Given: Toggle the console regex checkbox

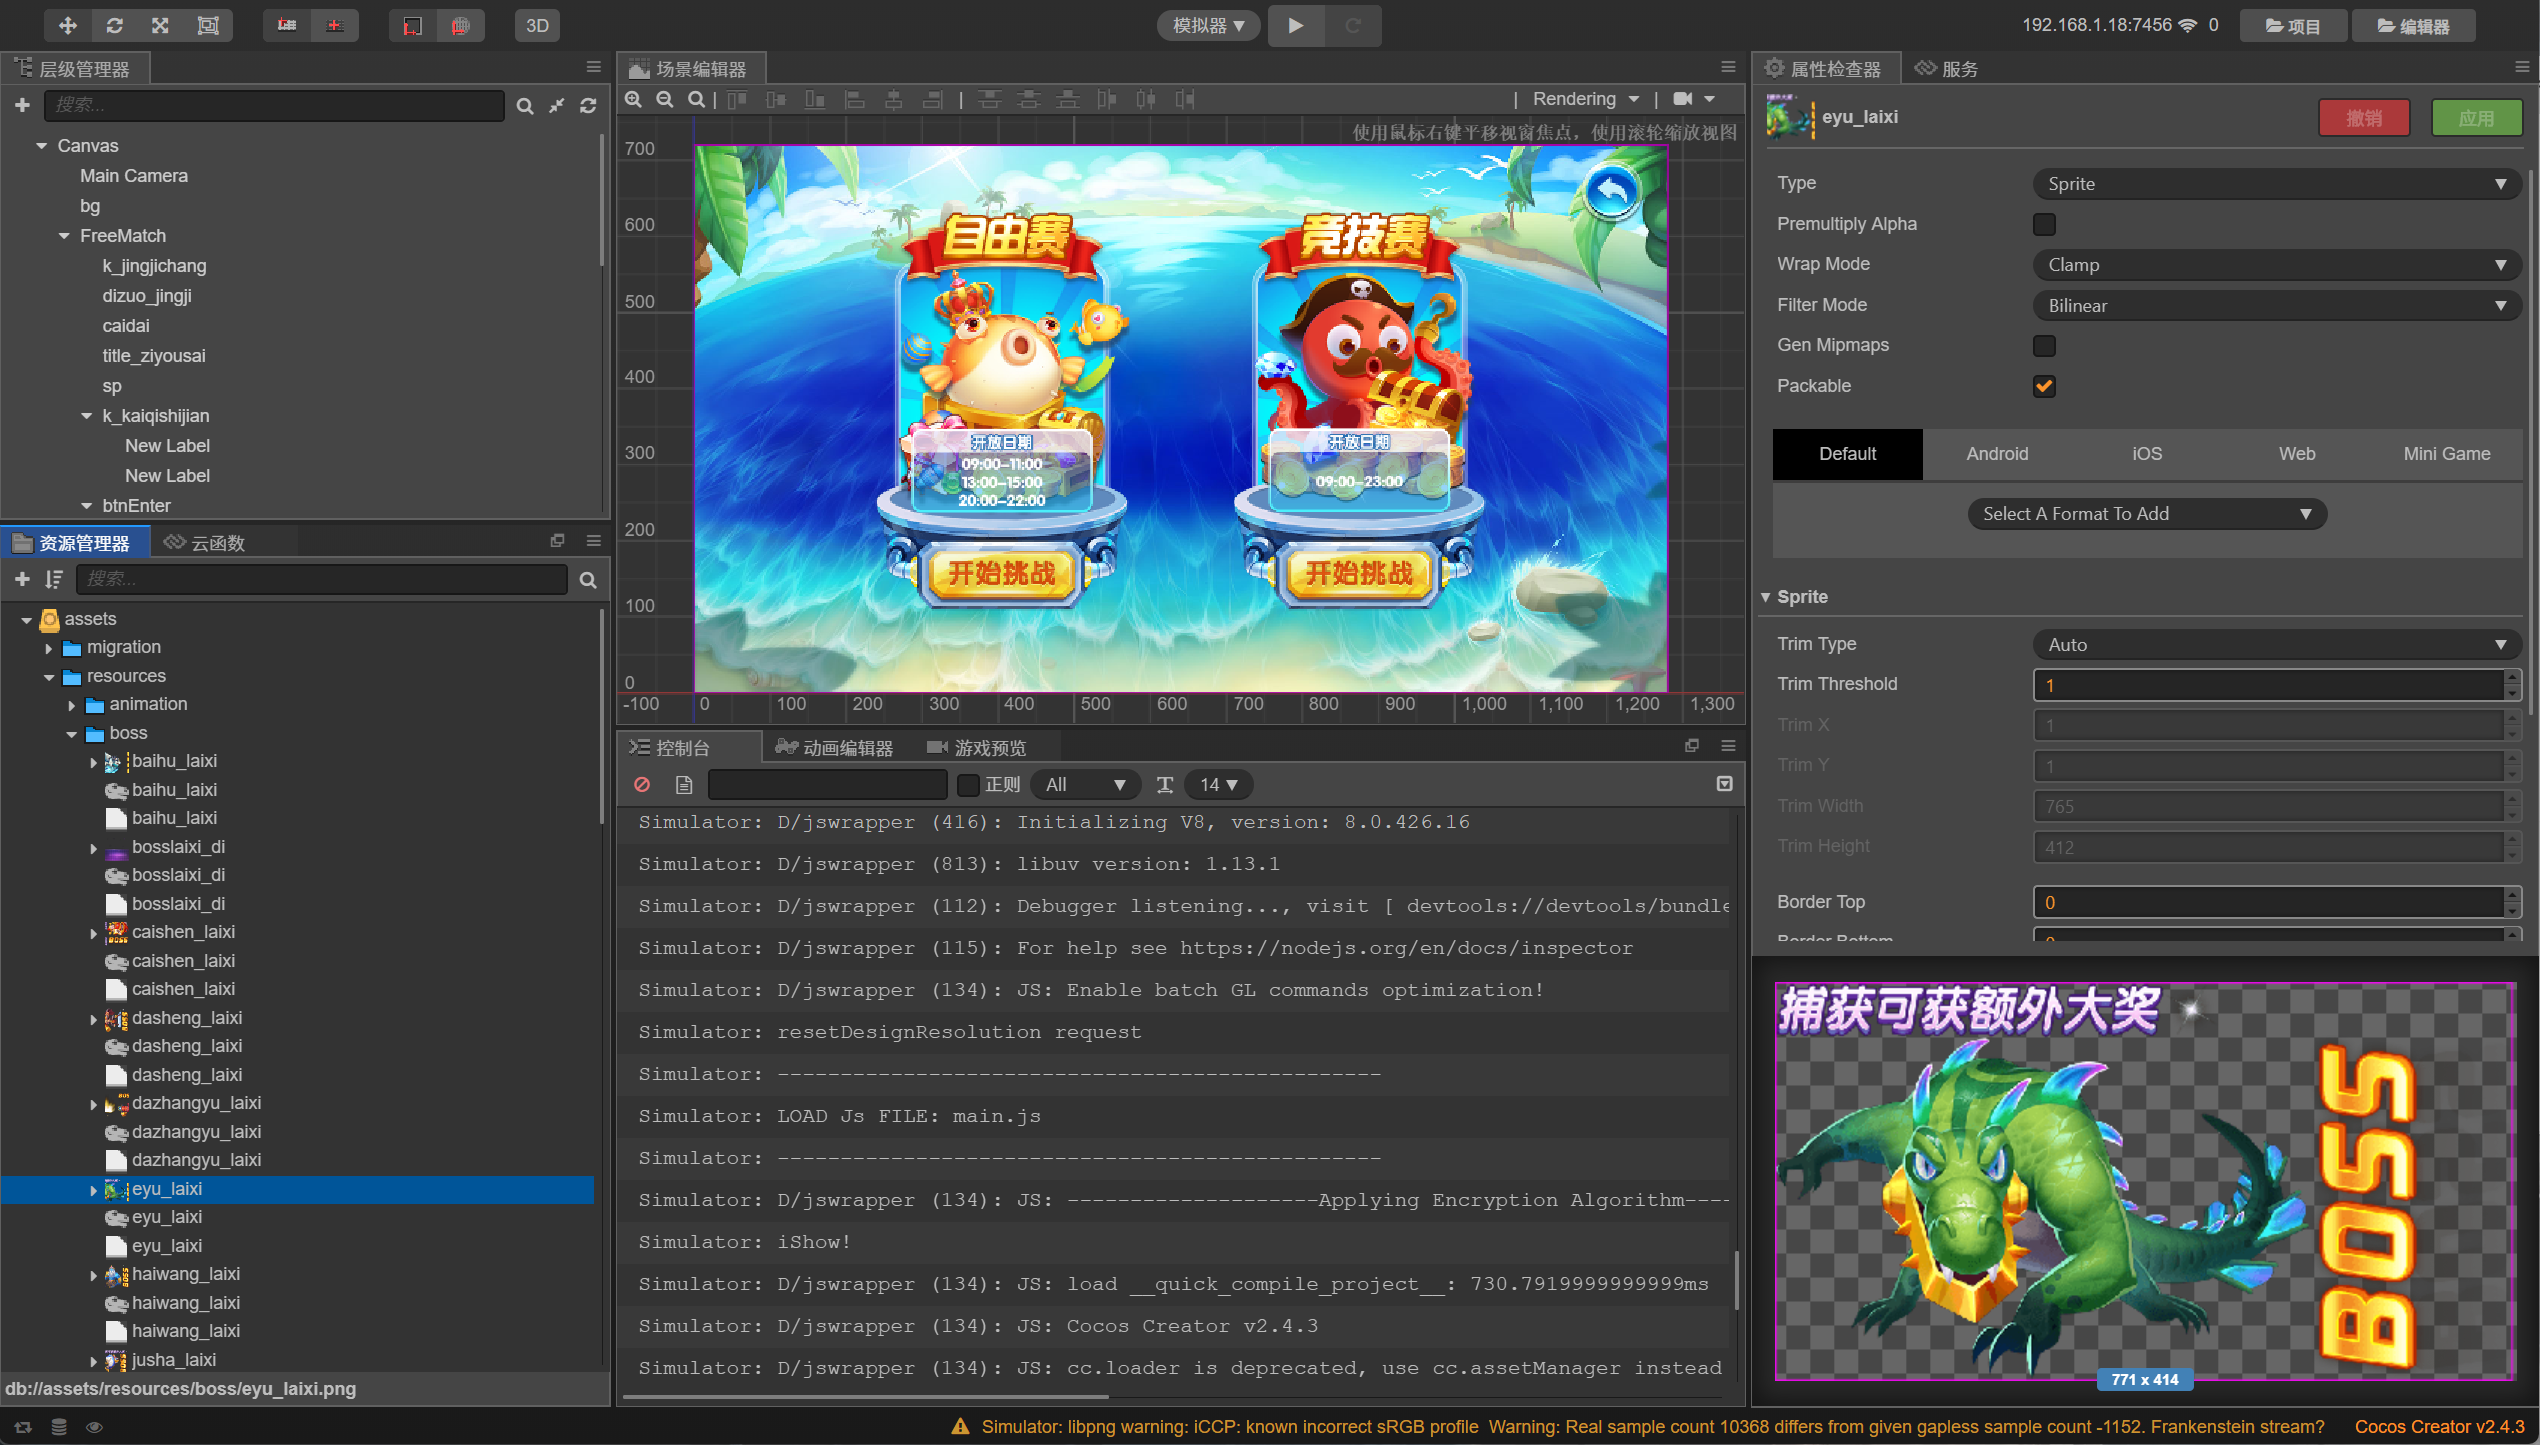Looking at the screenshot, I should pyautogui.click(x=967, y=785).
